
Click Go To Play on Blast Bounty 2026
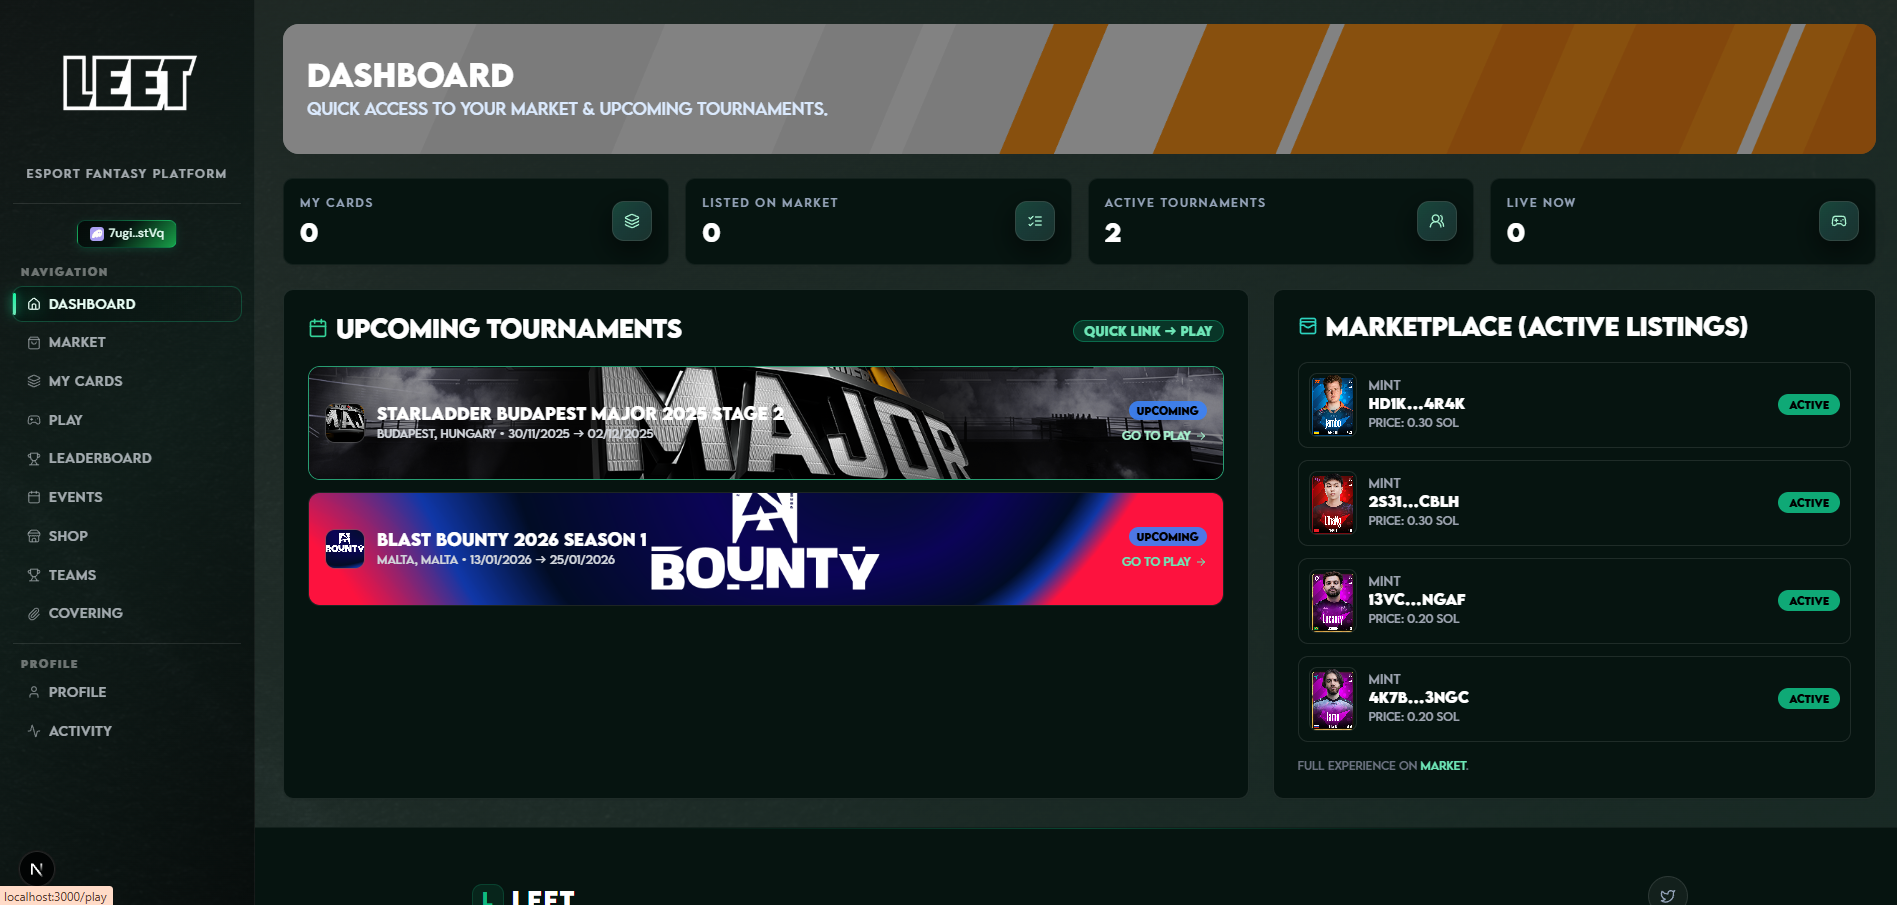[1161, 561]
